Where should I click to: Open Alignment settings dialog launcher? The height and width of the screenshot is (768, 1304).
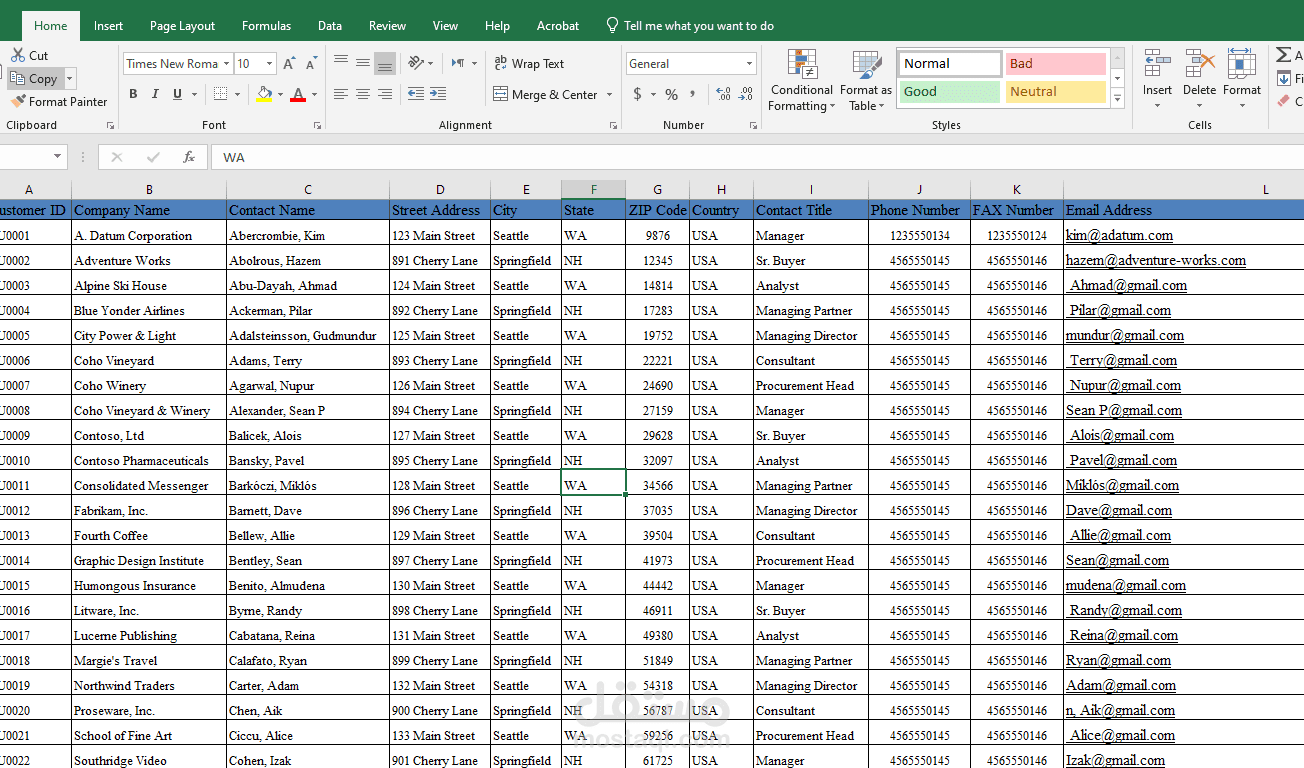point(613,126)
